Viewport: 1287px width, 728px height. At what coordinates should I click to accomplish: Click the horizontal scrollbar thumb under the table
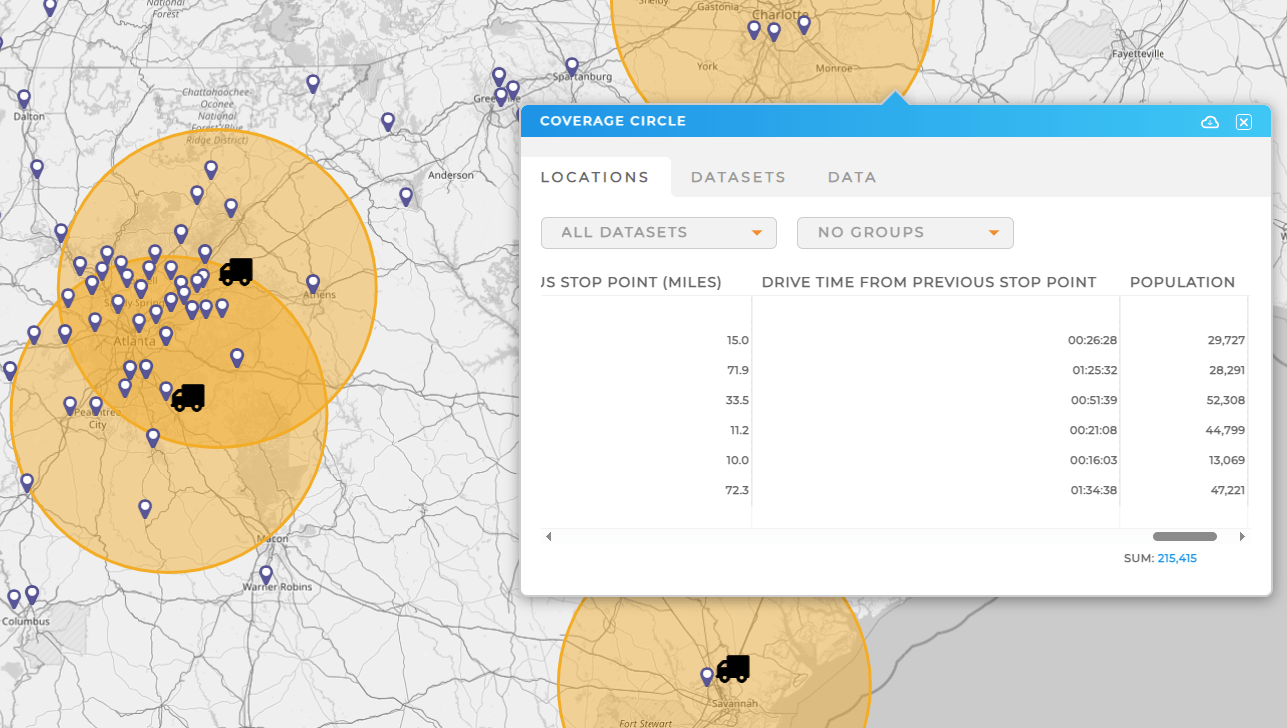(1184, 536)
